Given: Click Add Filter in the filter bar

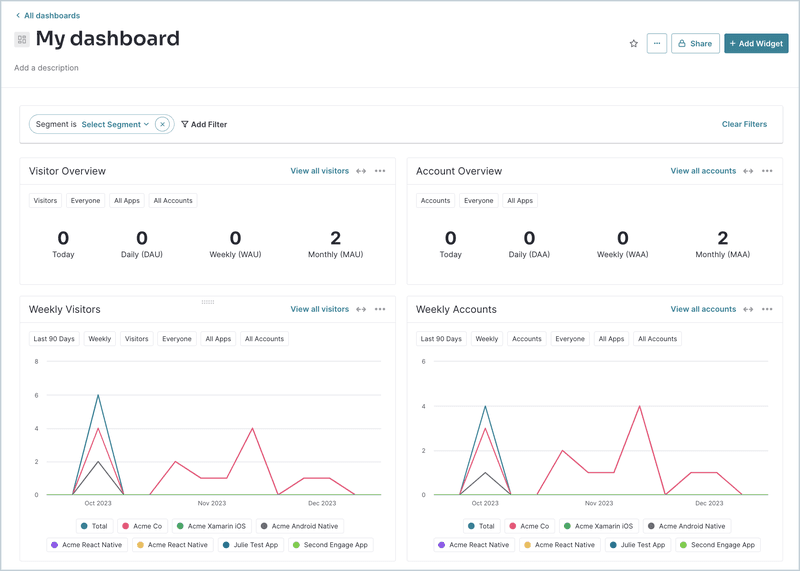Looking at the screenshot, I should coord(204,125).
